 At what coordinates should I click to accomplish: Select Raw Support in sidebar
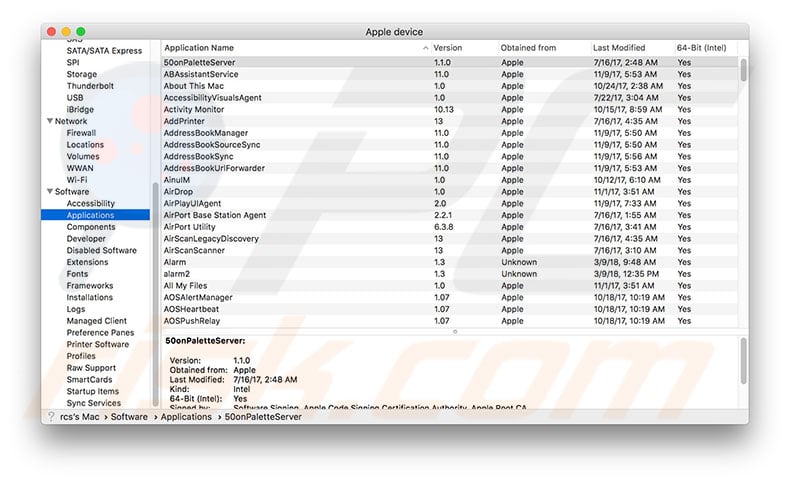[91, 368]
